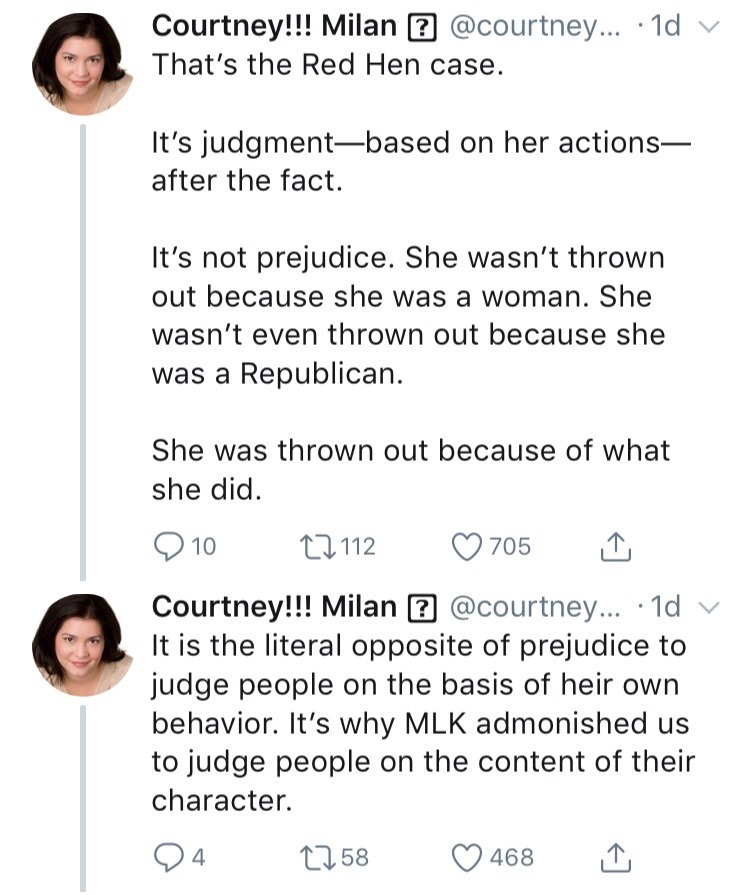750x895 pixels.
Task: Open profile photo beside the Red Hen tweet
Action: coord(83,64)
